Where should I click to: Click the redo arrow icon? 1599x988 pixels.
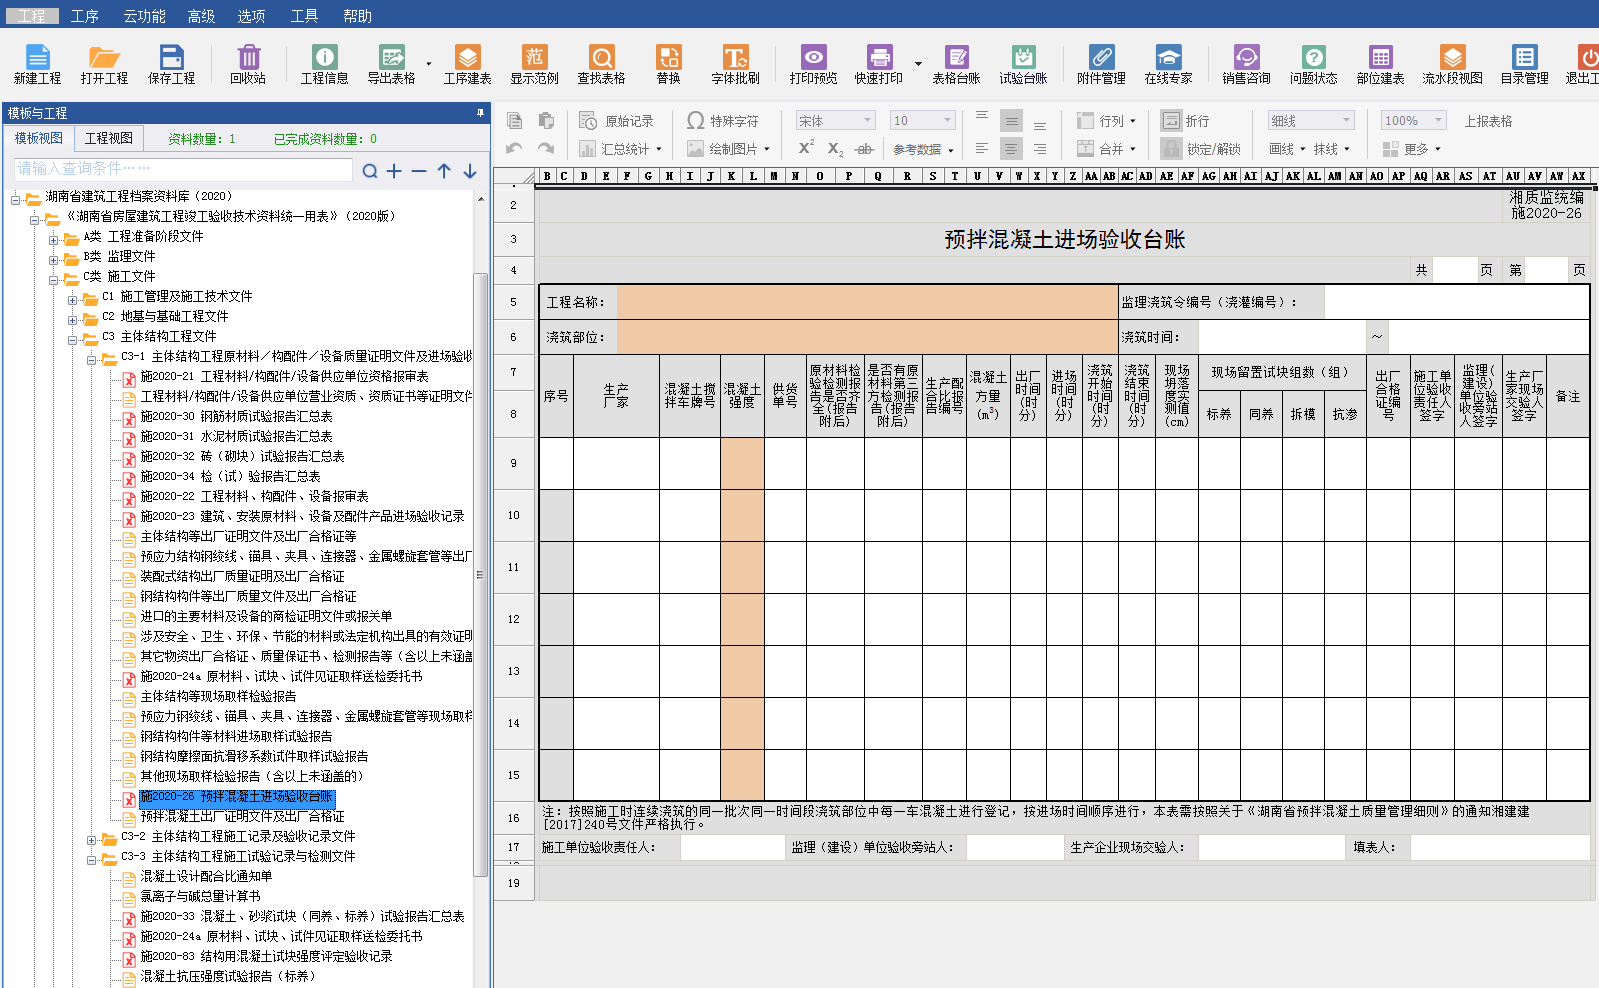tap(546, 149)
